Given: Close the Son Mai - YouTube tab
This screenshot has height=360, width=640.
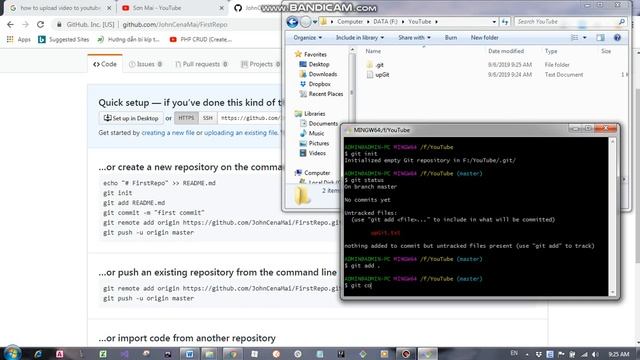Looking at the screenshot, I should [221, 8].
